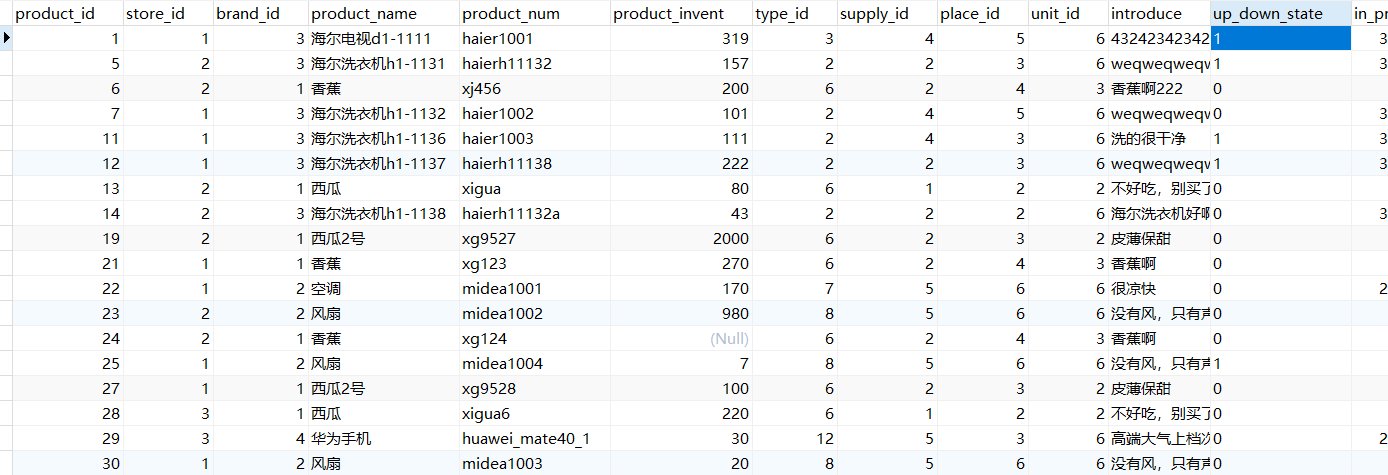Select the cell containing 海尔电视d1-1111
Viewport: 1388px width, 475px height.
click(383, 38)
